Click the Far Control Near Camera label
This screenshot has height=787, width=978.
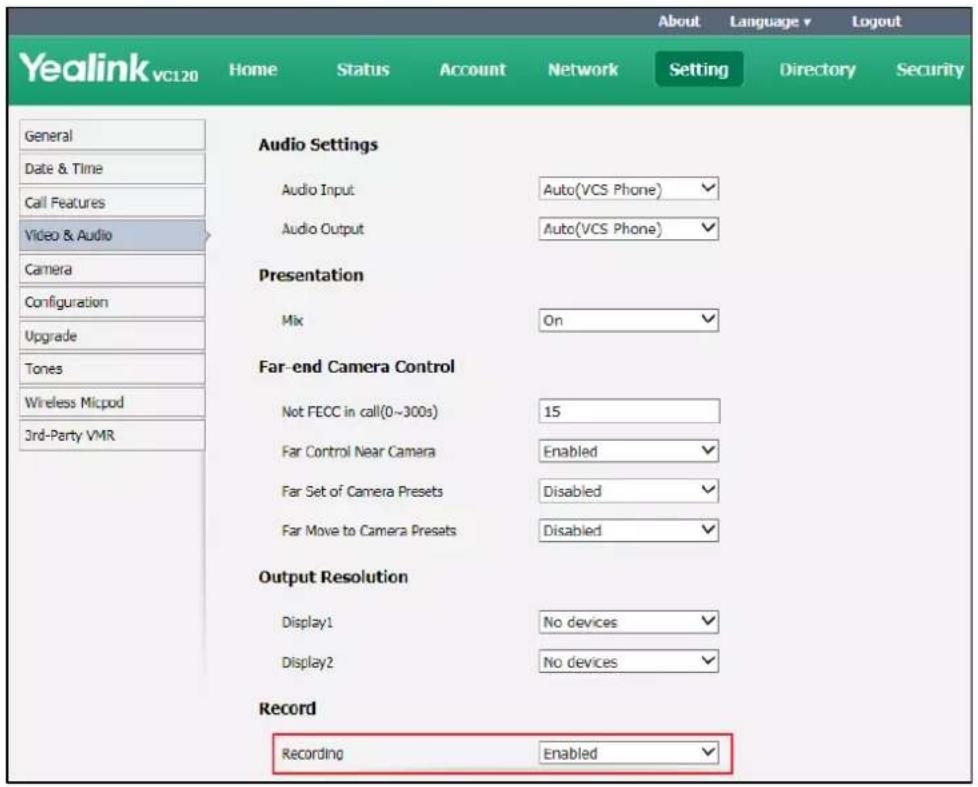pos(358,451)
